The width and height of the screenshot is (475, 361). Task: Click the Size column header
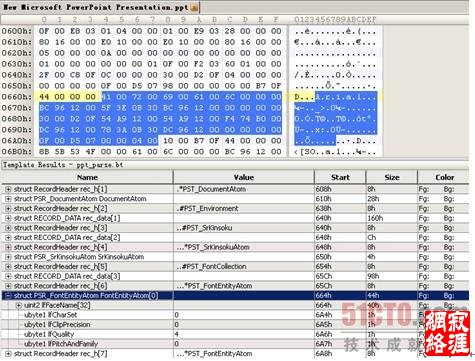[x=392, y=177]
